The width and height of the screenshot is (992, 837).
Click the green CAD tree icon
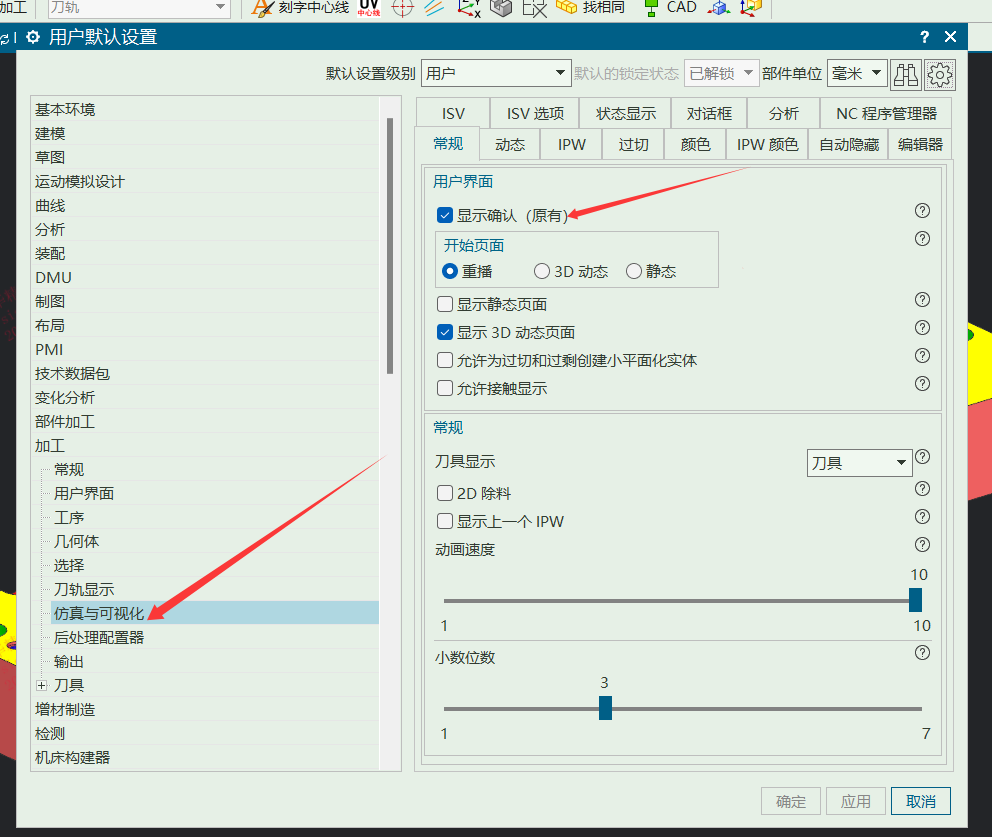coord(650,8)
